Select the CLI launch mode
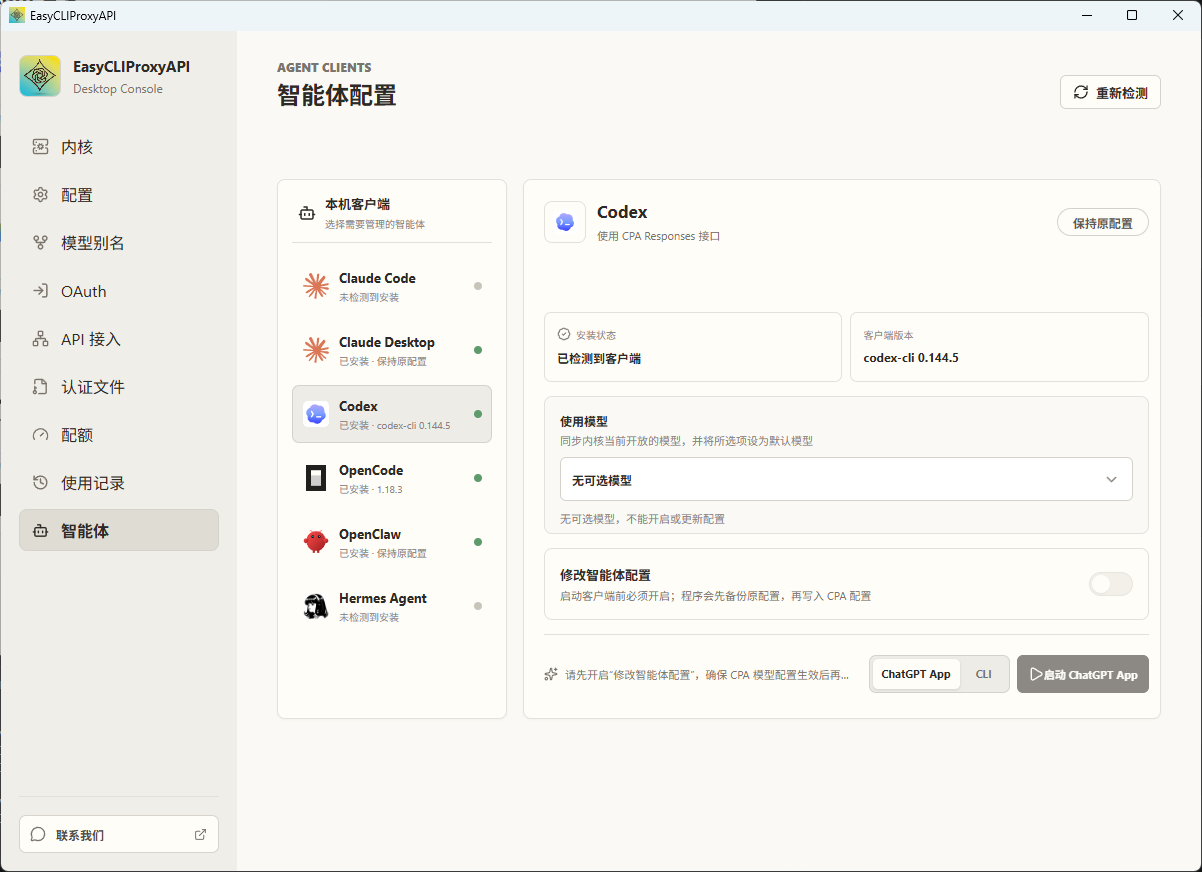Screen dimensions: 1202x872 984,674
